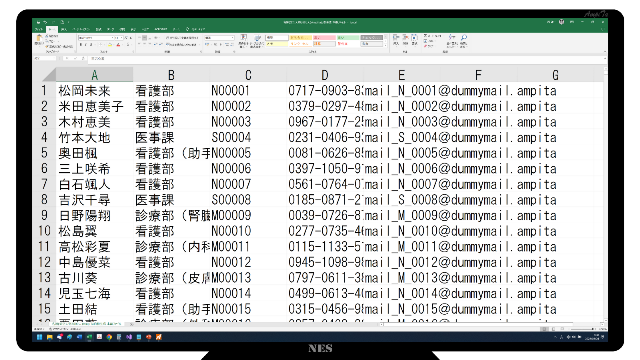Open Format as Table in the ribbon
Viewport: 640px width, 360px height.
pyautogui.click(x=258, y=41)
